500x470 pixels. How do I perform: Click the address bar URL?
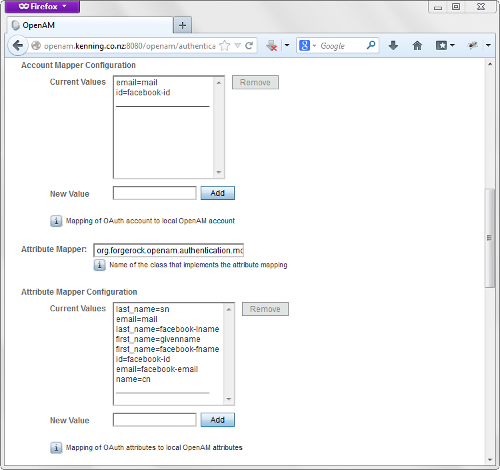[x=130, y=46]
